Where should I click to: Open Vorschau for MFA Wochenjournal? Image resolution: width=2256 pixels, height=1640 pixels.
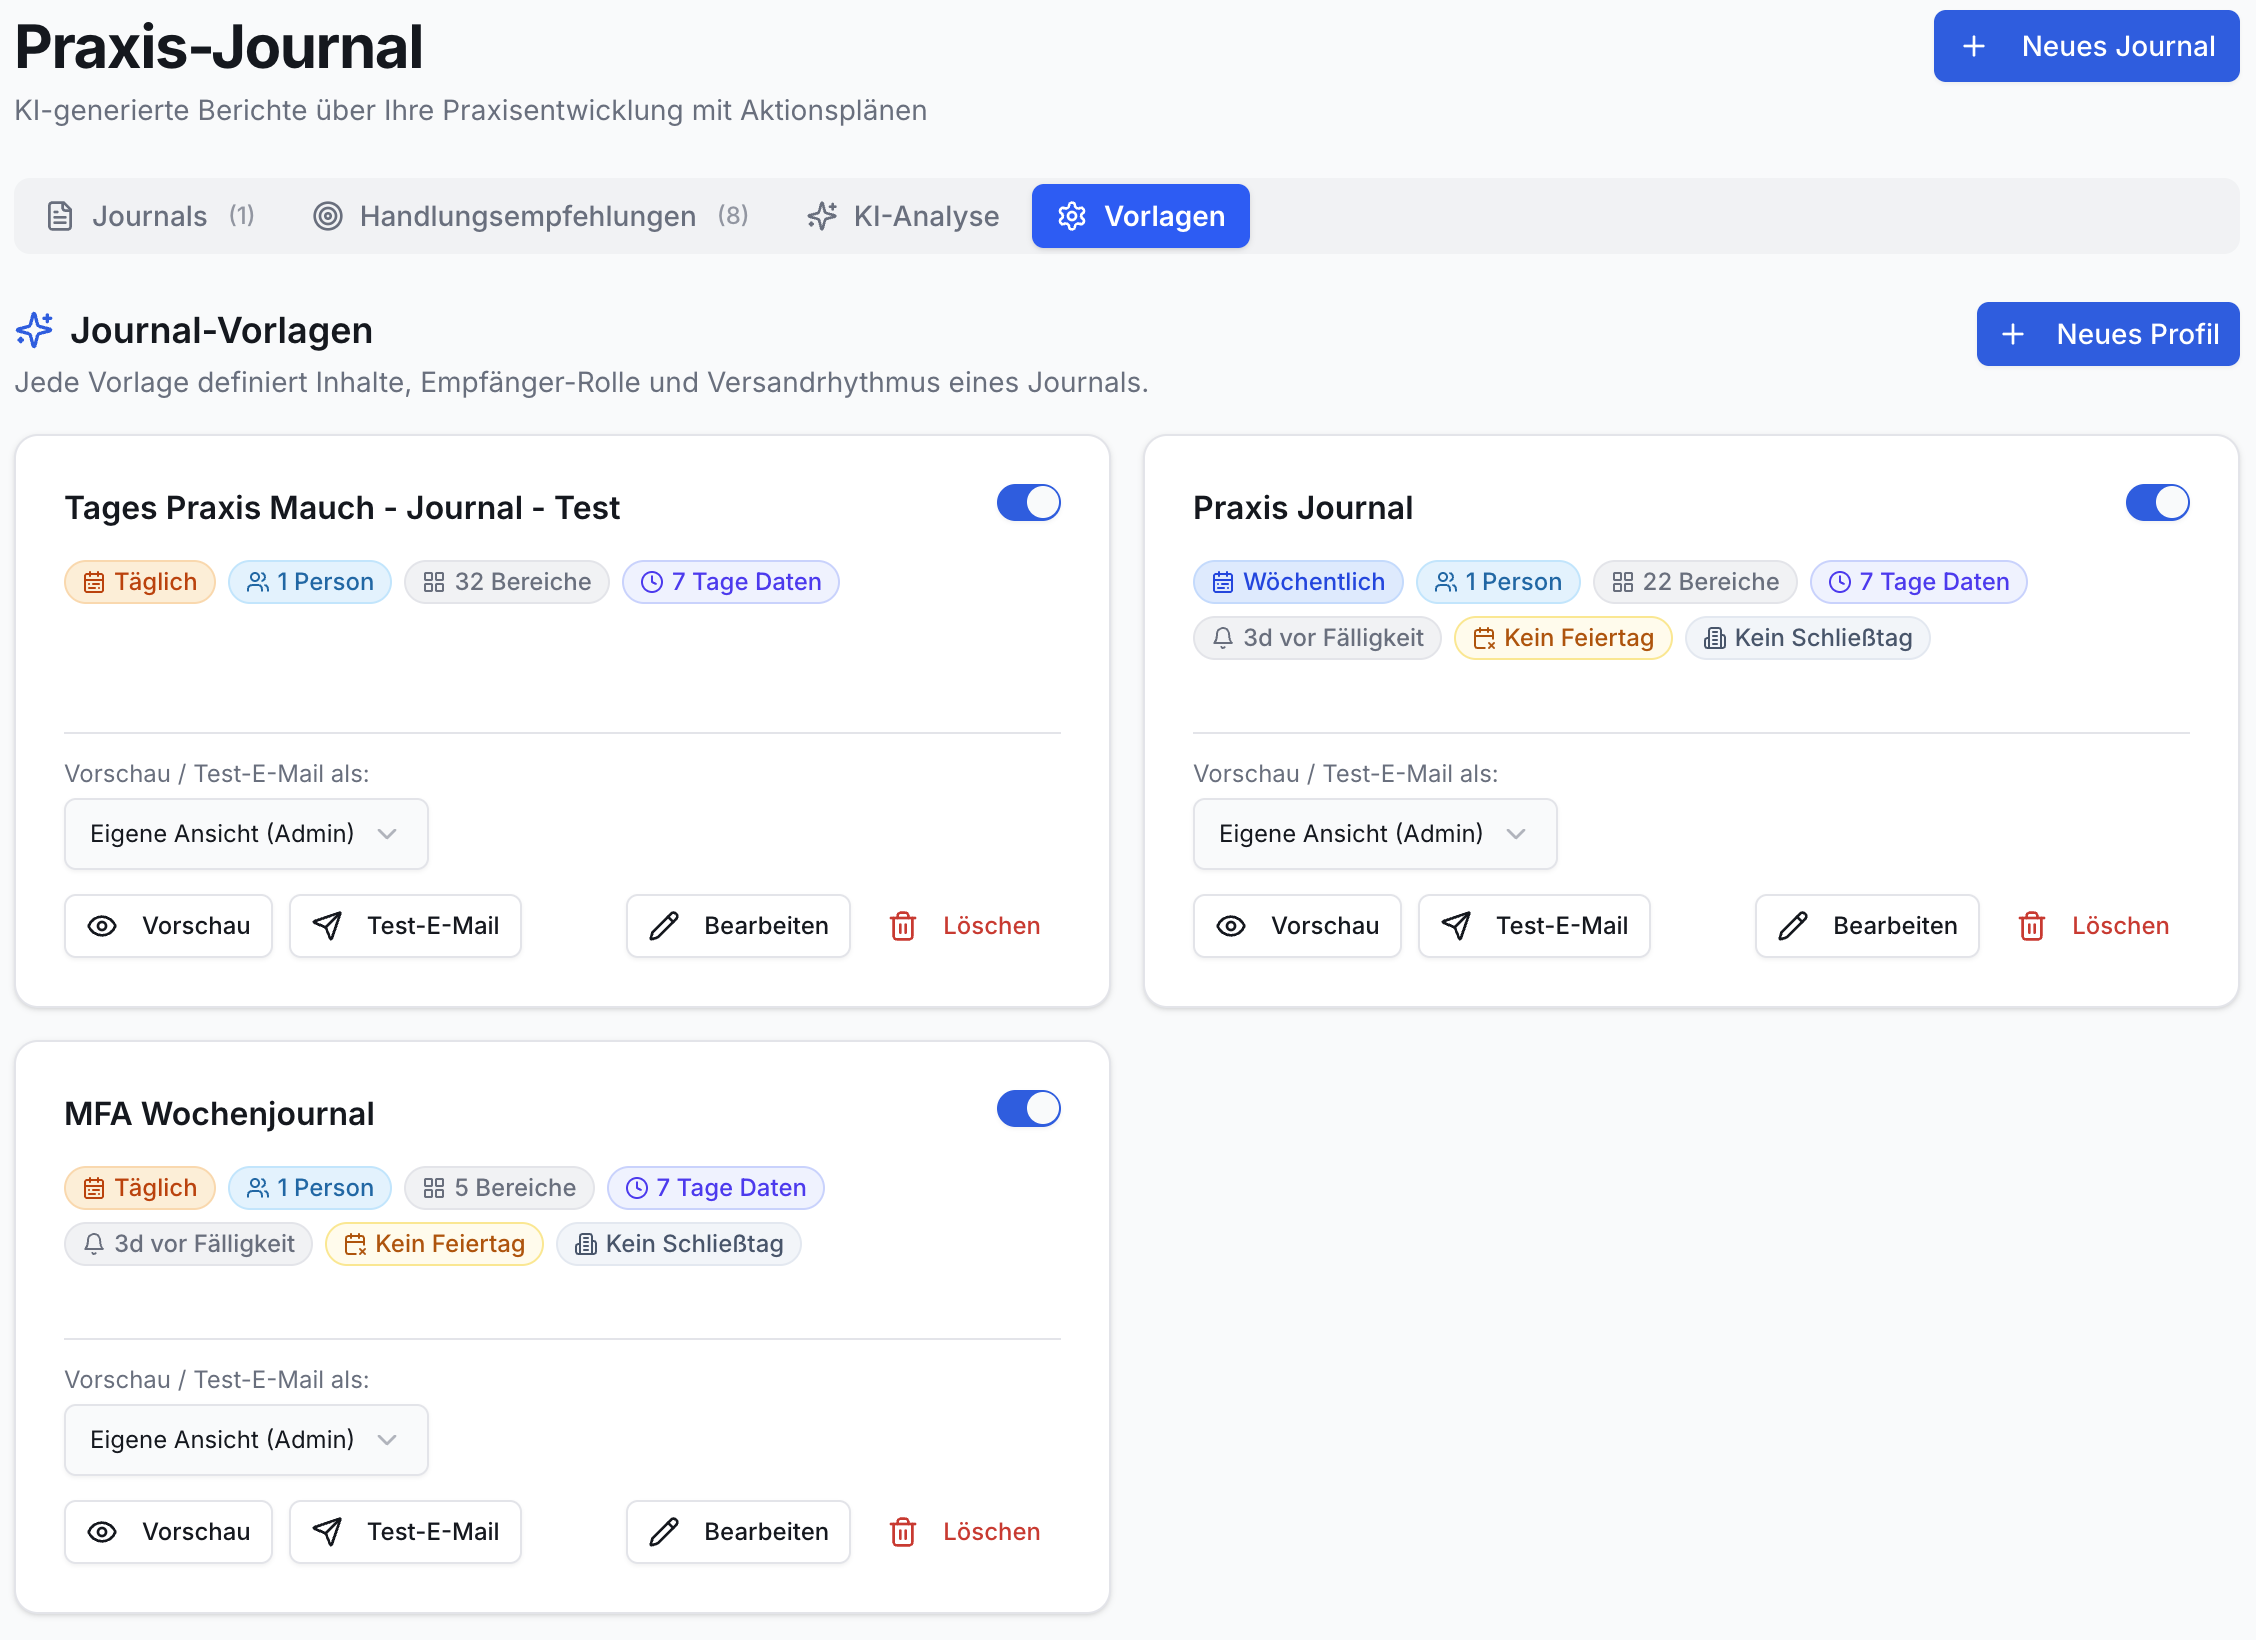coord(168,1532)
